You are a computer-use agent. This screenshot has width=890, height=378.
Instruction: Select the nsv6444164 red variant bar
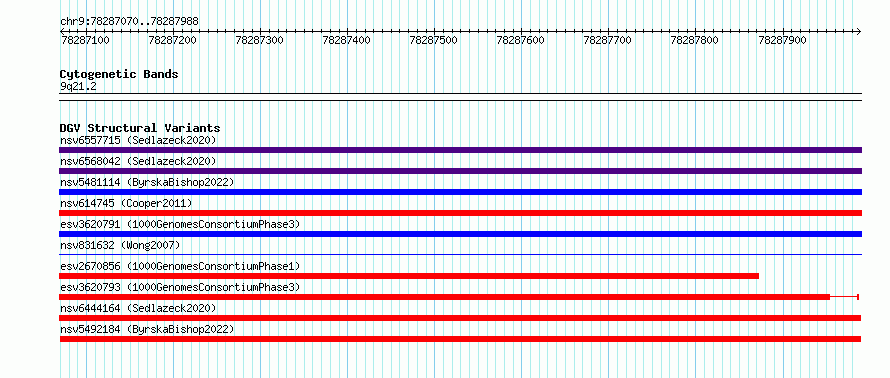460,318
